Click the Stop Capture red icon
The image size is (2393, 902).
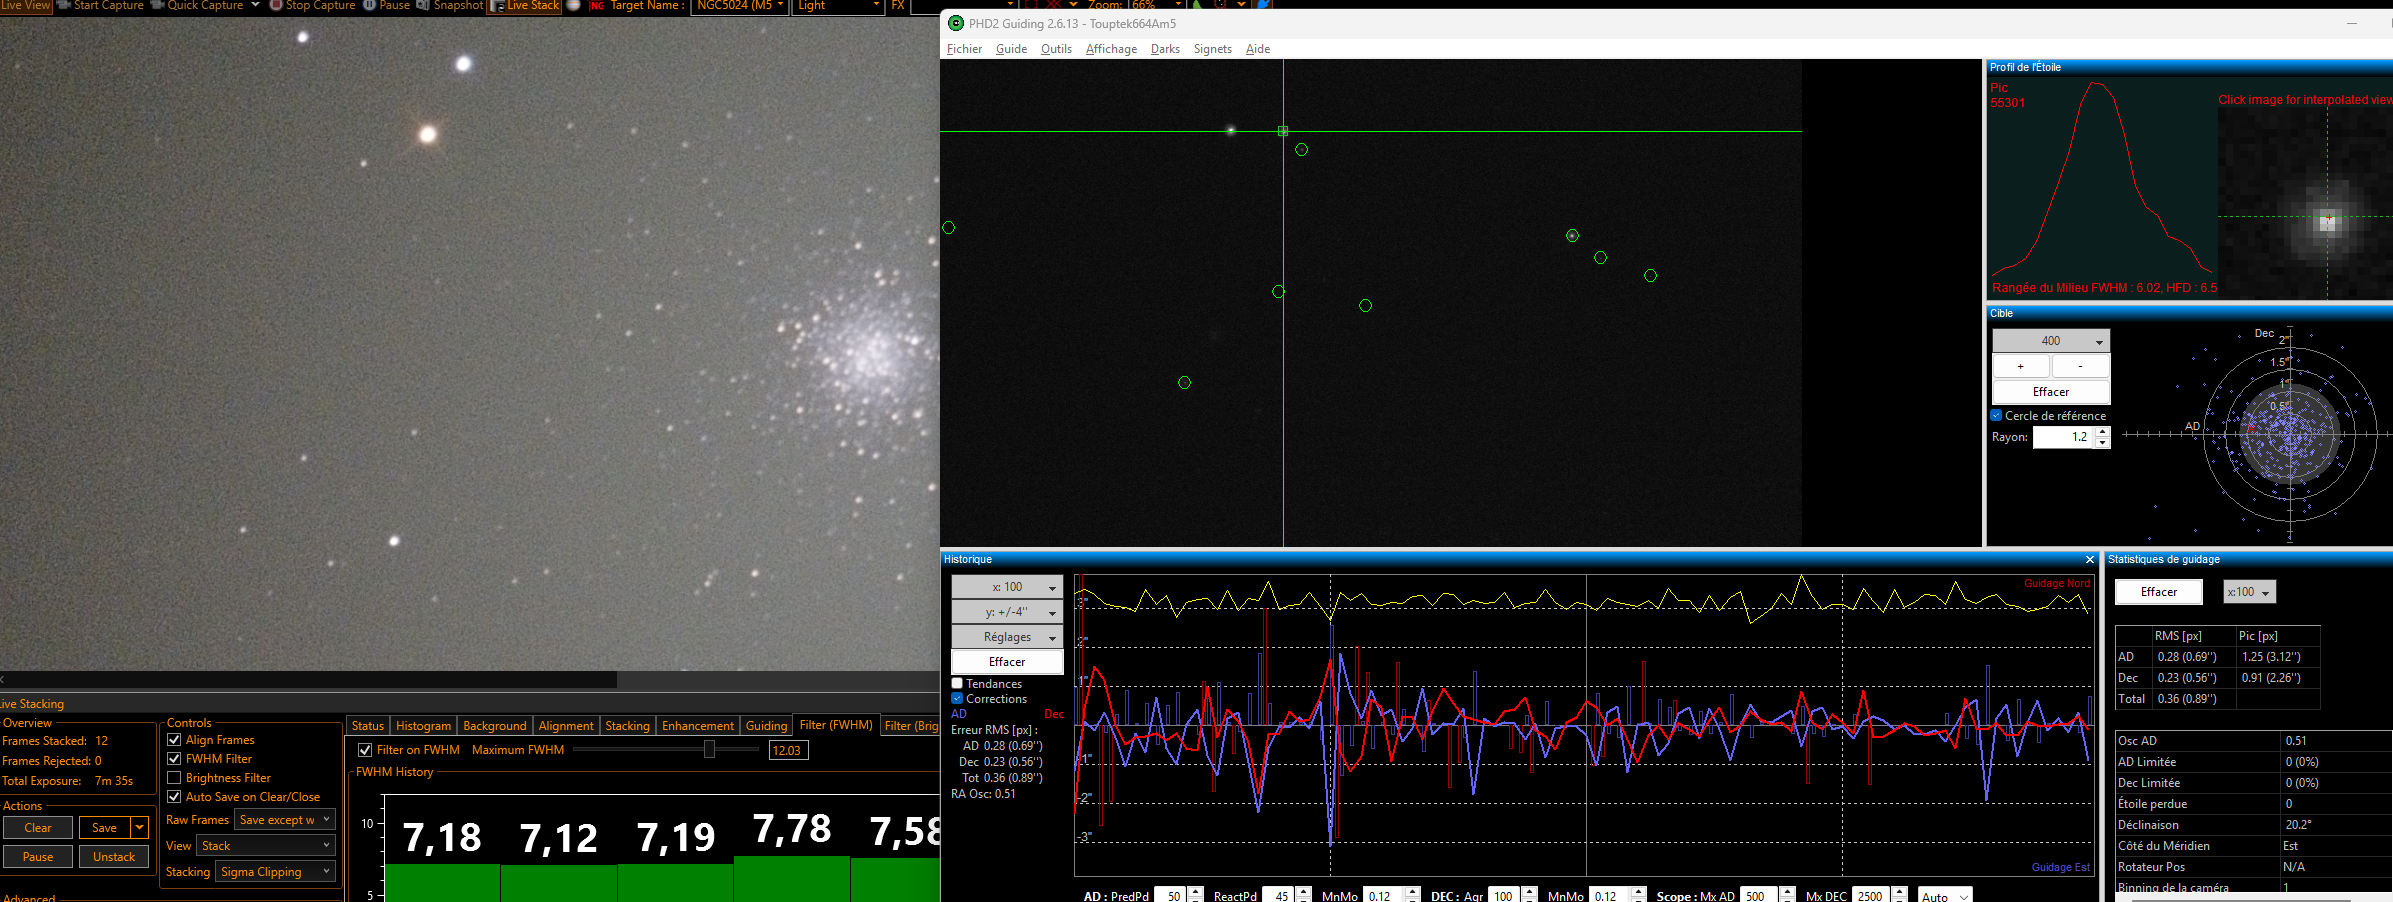276,5
